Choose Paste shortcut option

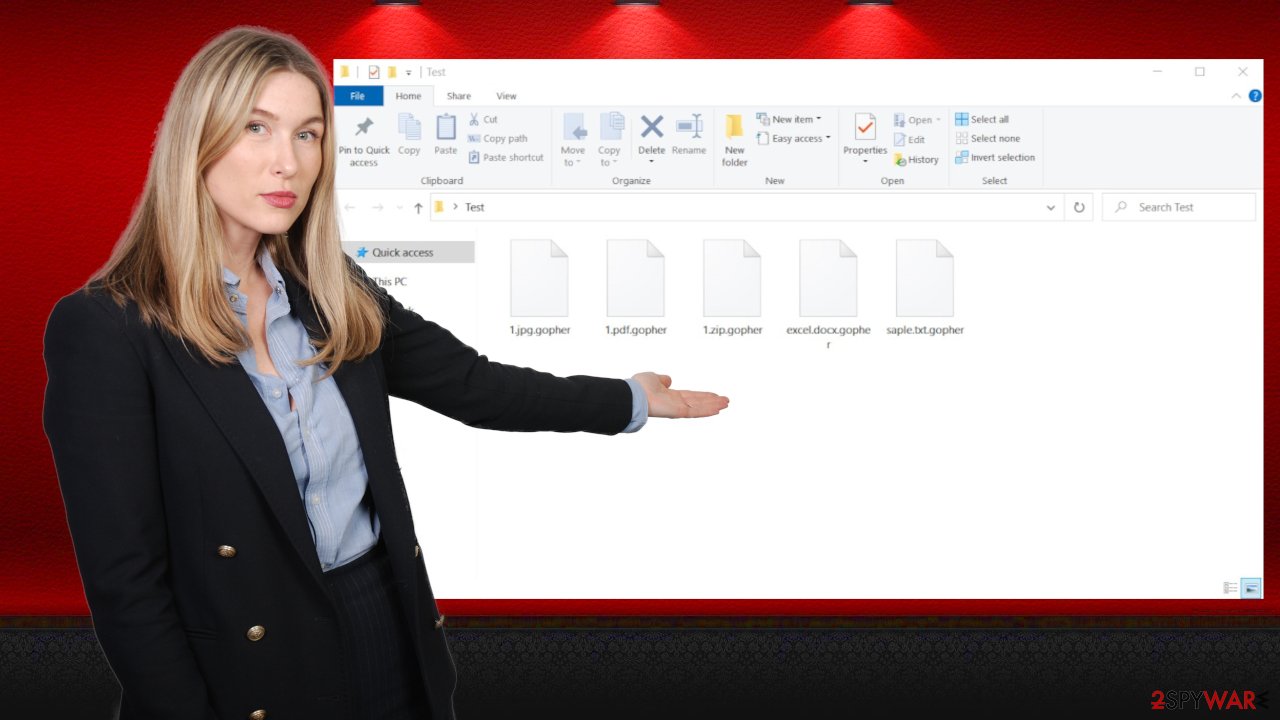[x=506, y=158]
